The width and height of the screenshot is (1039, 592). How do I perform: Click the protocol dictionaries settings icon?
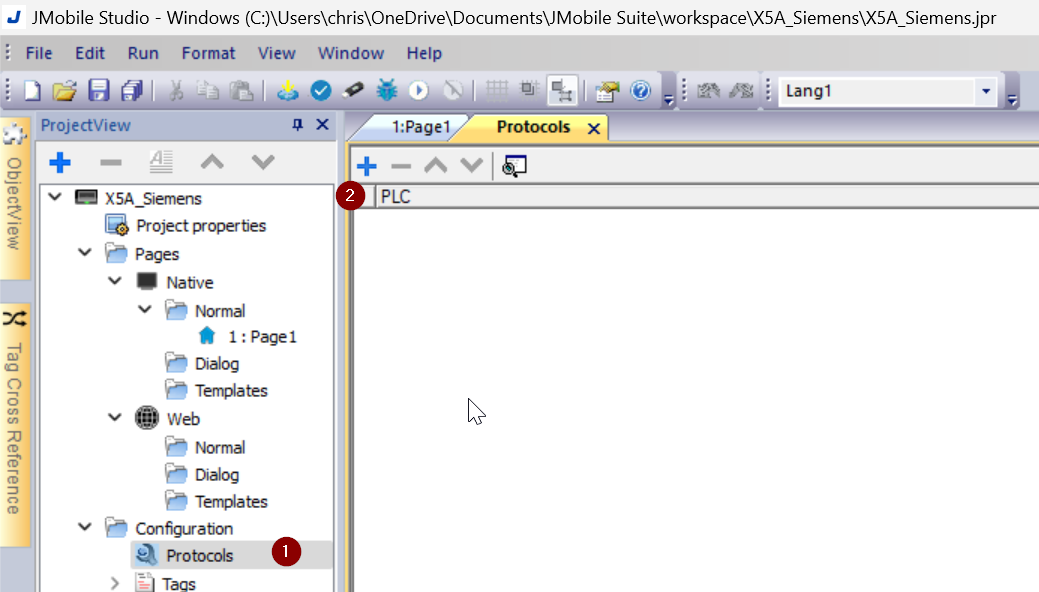point(514,166)
